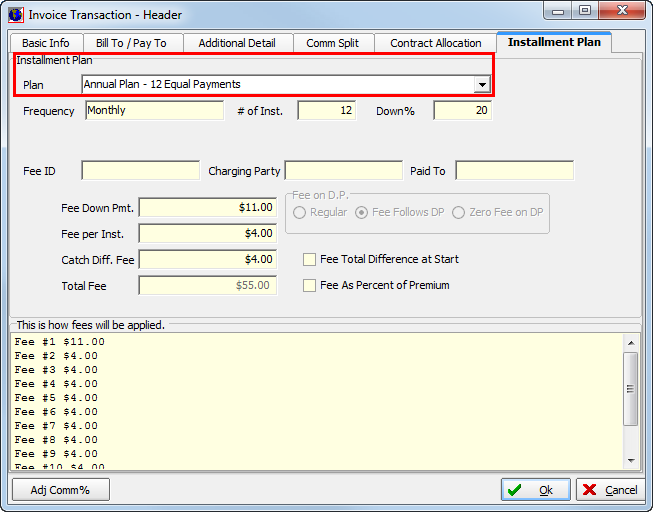
Task: Toggle Fee As Percent of Premium checkbox
Action: pos(310,285)
